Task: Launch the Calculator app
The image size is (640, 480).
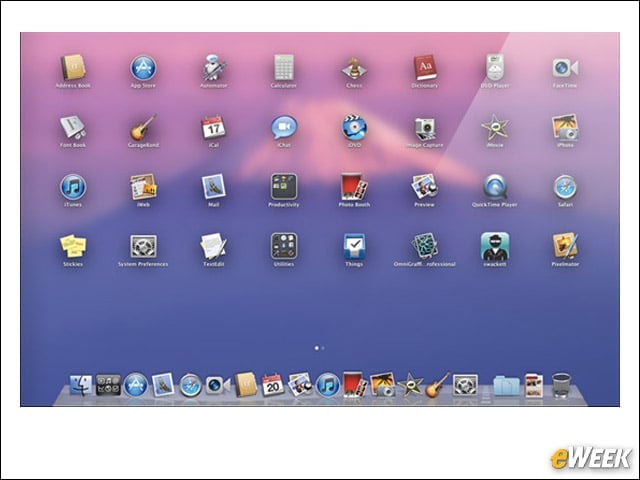Action: coord(284,67)
